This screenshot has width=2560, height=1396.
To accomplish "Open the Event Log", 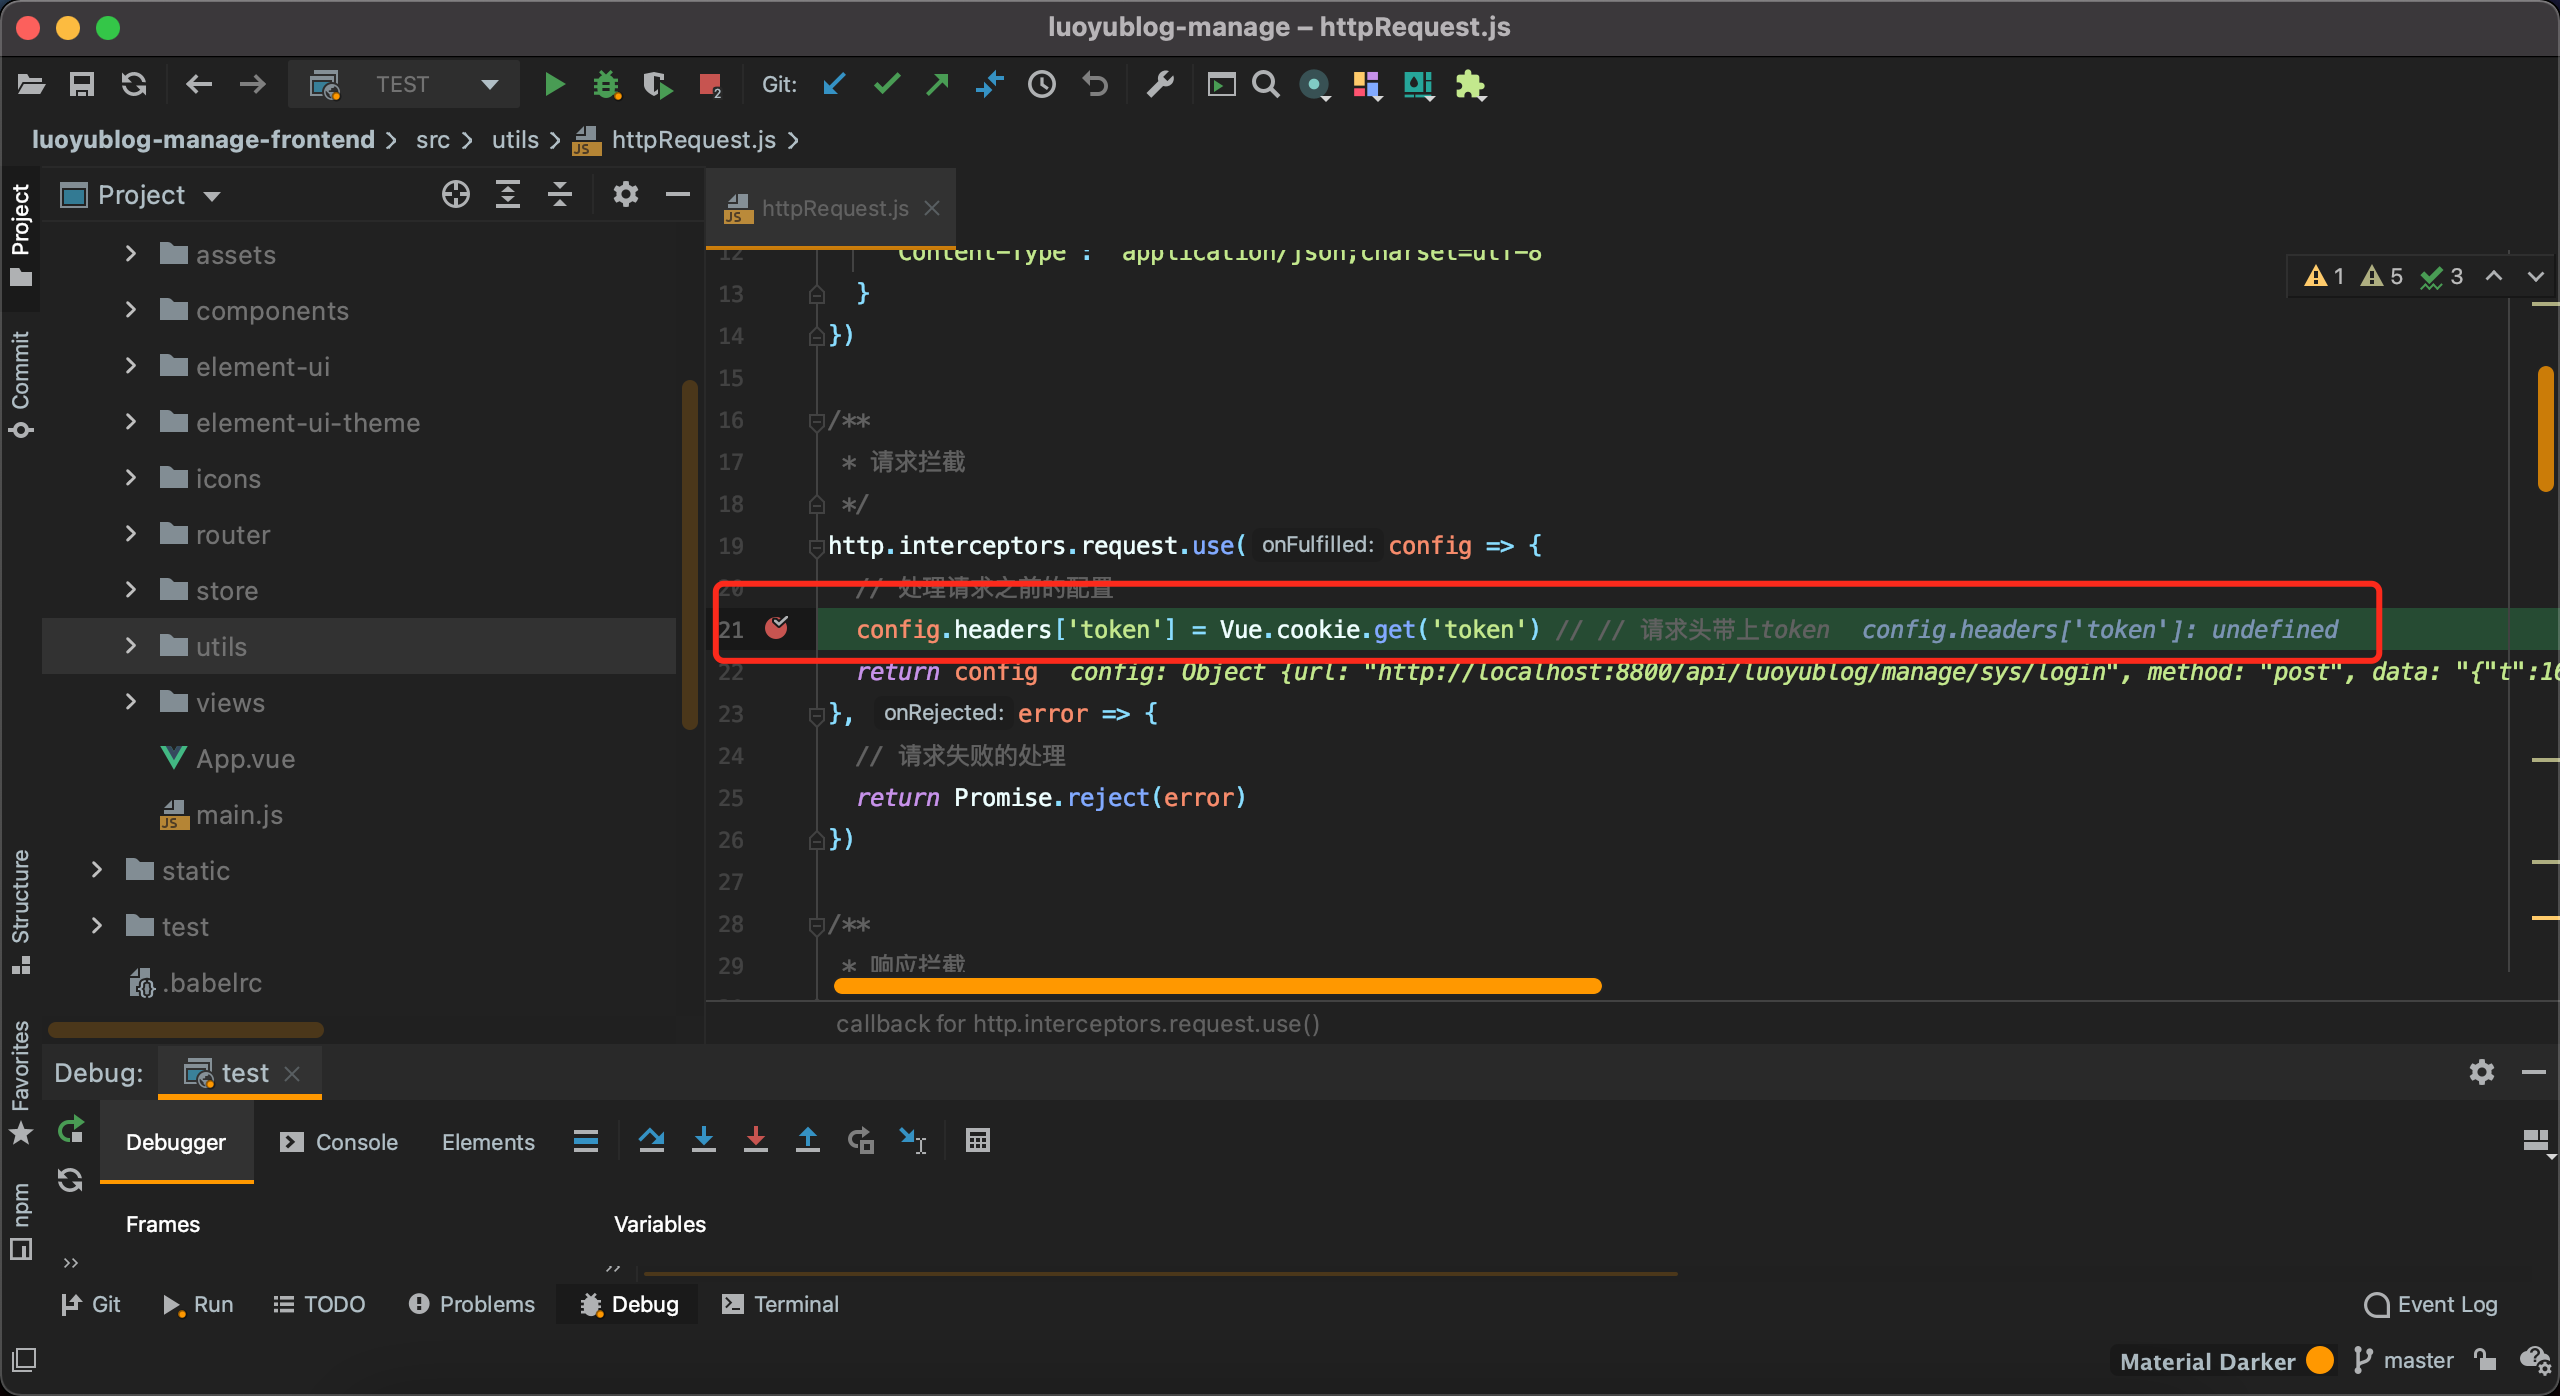I will [2432, 1304].
